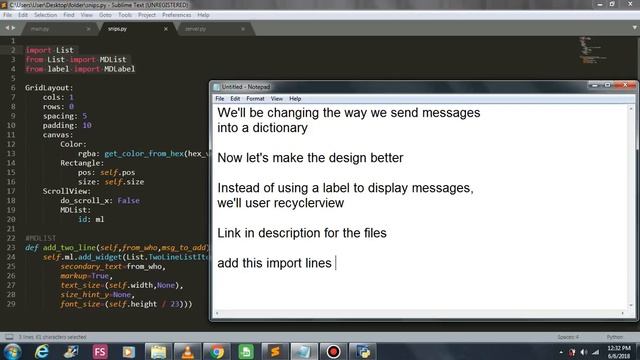Open the Python syntax selector in the status bar
The image size is (640, 360).
[x=615, y=337]
